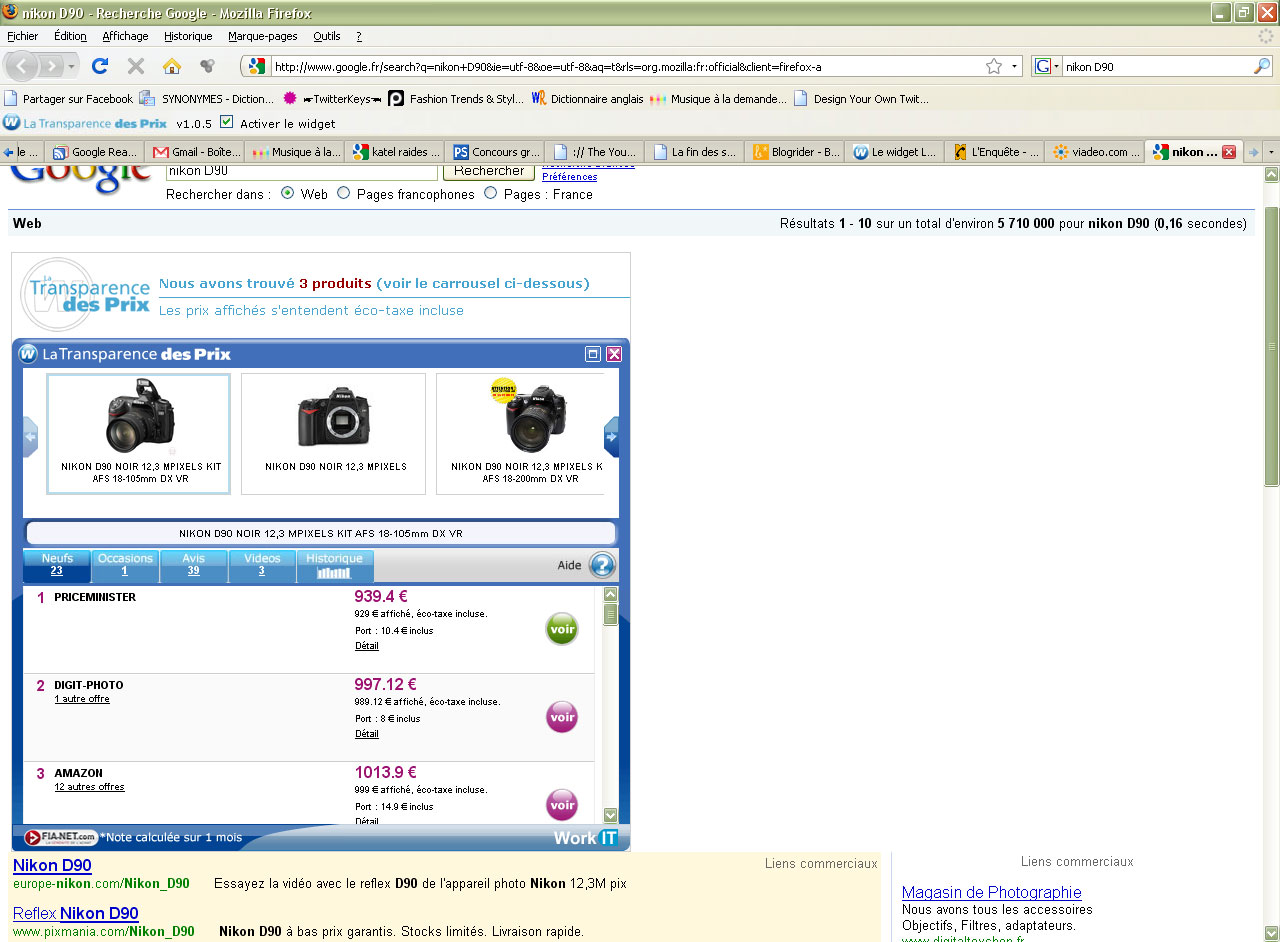This screenshot has height=942, width=1280.
Task: Open the back/forward history dropdown arrow
Action: pos(72,66)
